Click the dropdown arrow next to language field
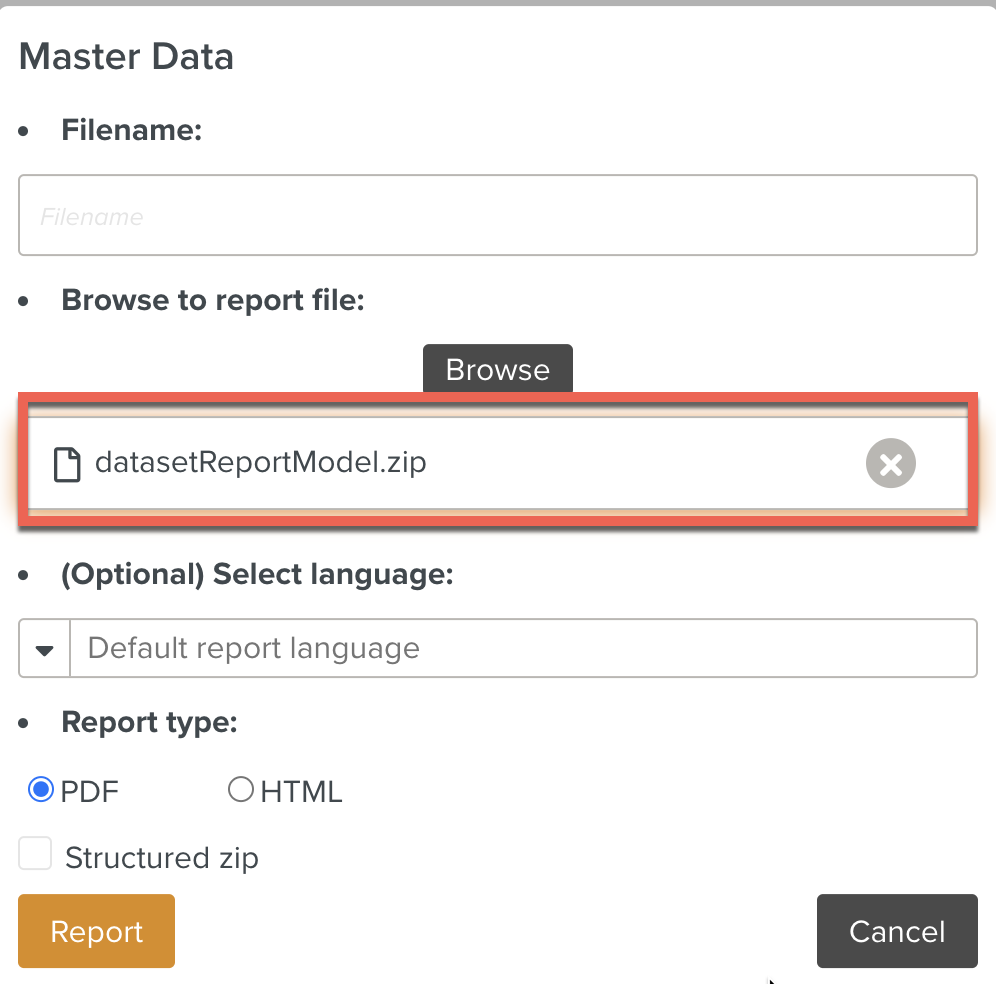The height and width of the screenshot is (984, 996). 43,648
